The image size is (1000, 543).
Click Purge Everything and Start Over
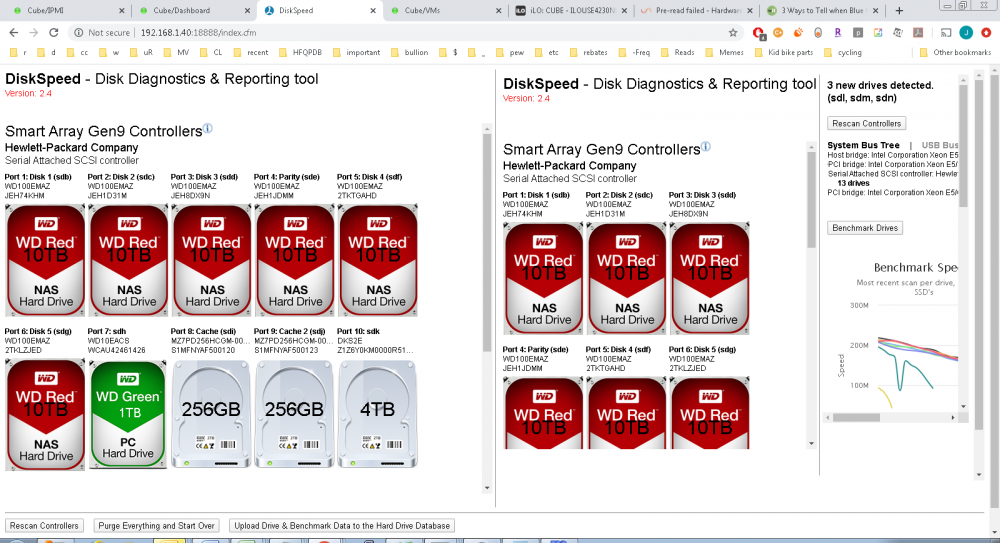[156, 526]
